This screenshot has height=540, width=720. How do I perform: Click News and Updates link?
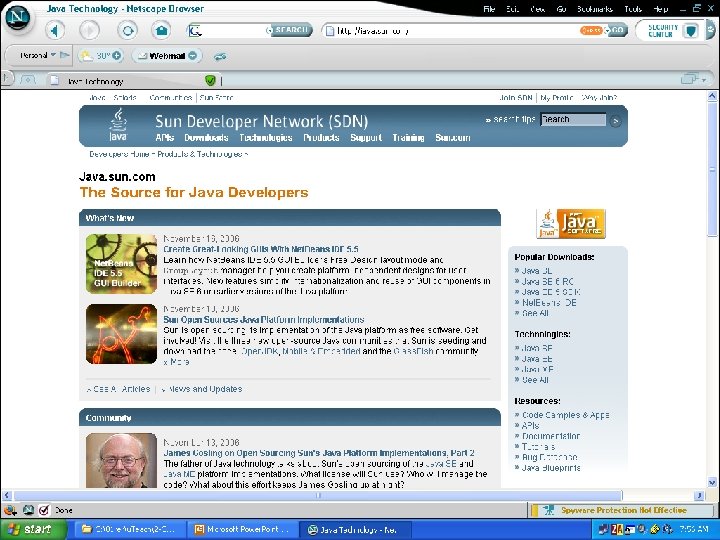click(x=205, y=389)
